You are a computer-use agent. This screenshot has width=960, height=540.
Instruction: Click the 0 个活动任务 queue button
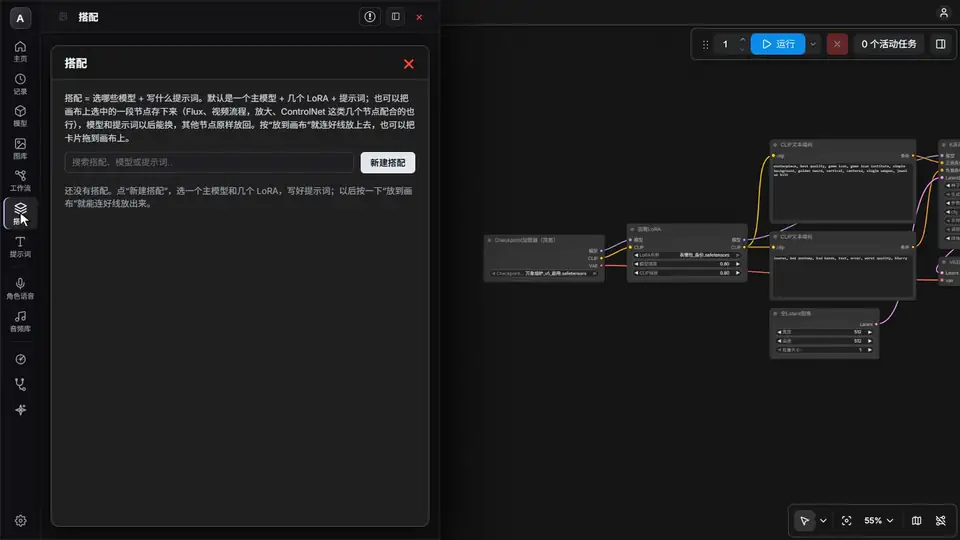point(888,44)
